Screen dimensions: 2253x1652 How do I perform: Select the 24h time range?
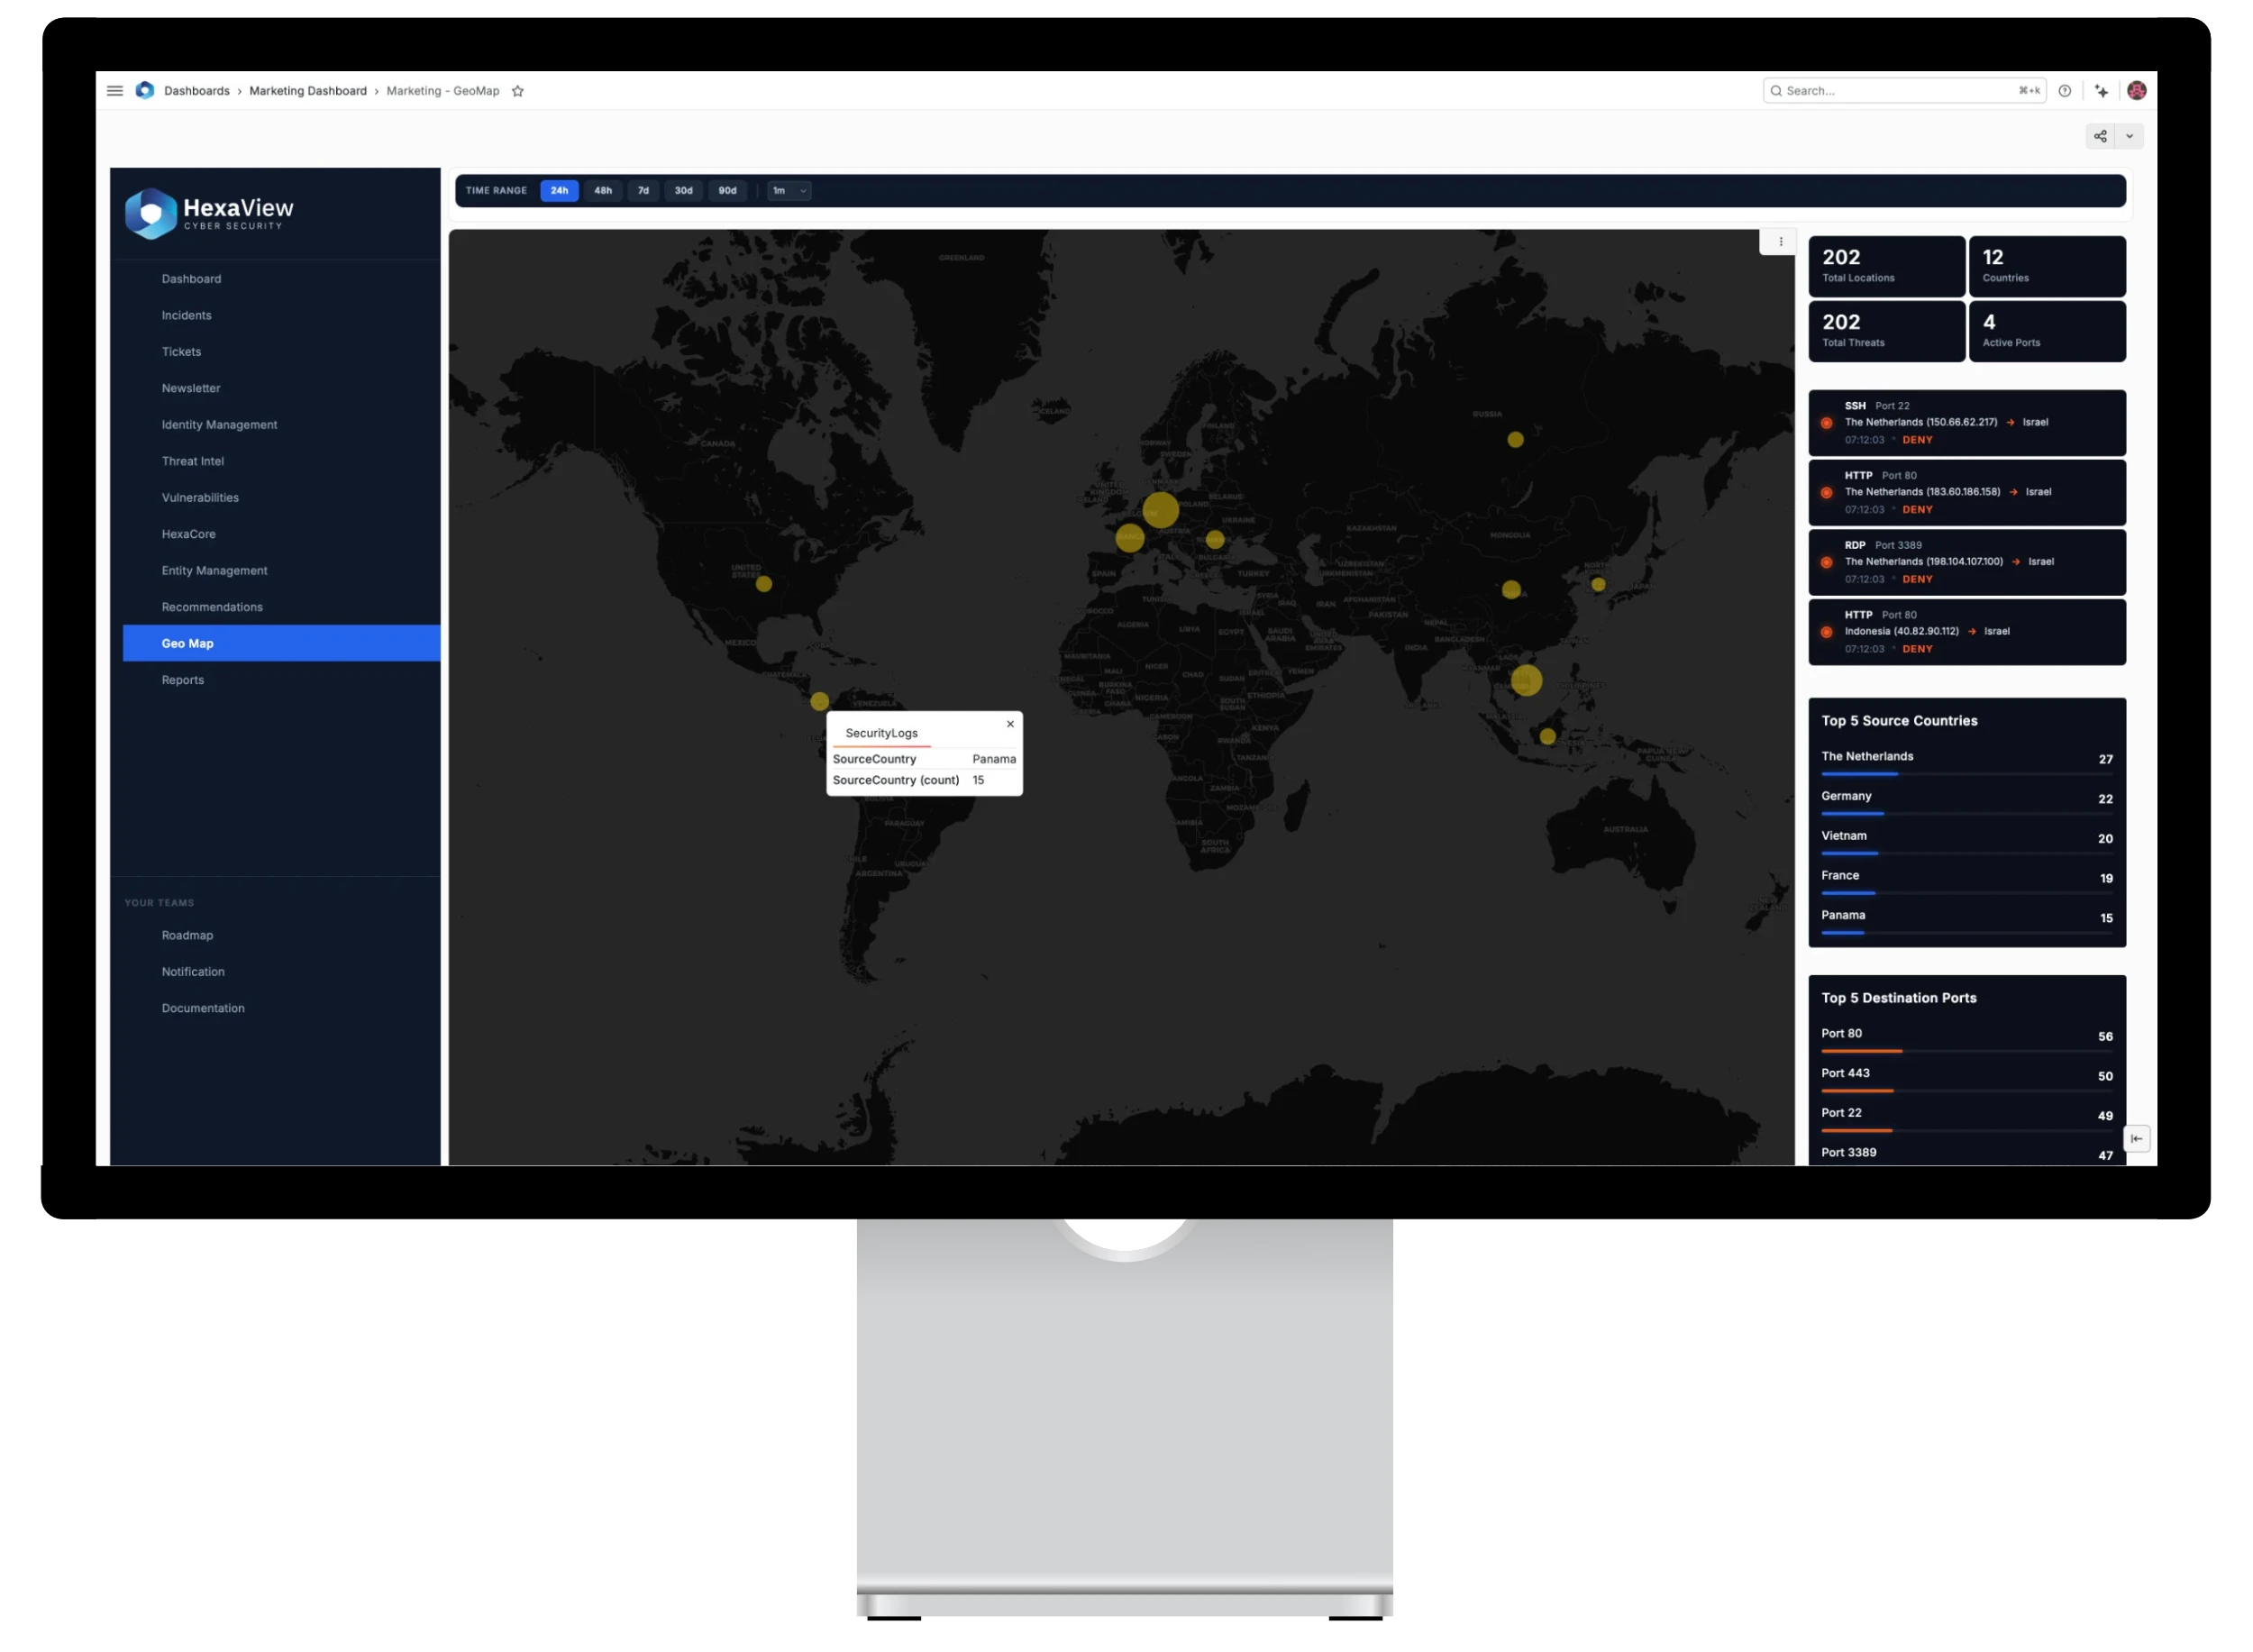pyautogui.click(x=560, y=191)
